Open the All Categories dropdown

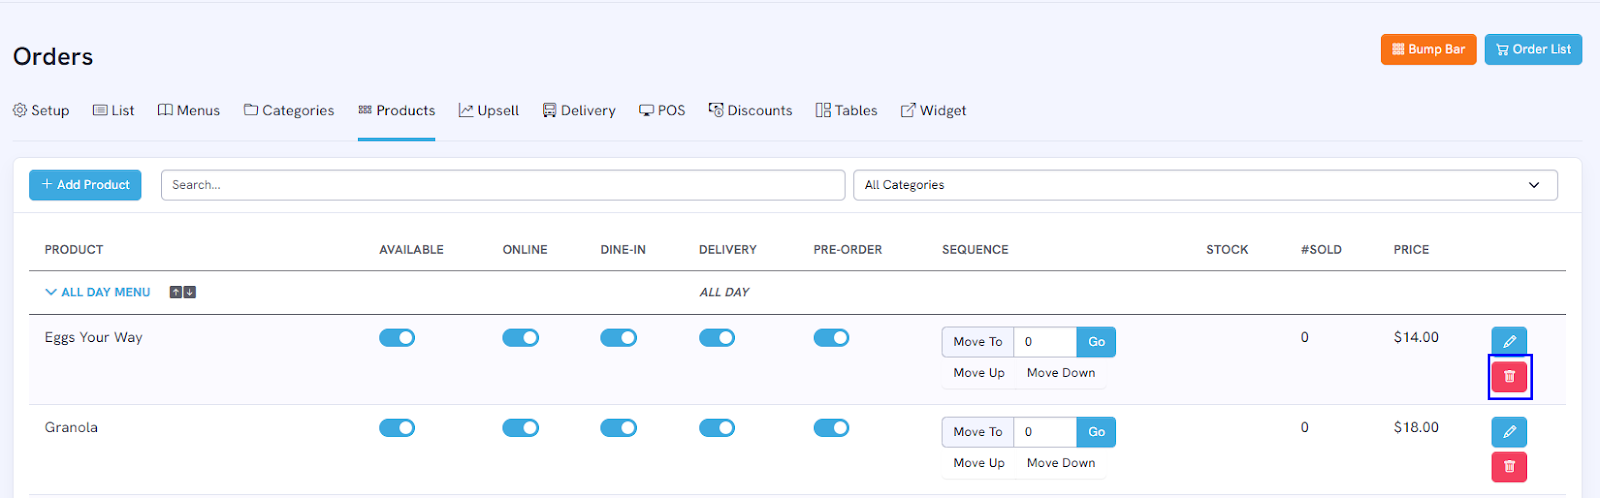(x=1205, y=185)
